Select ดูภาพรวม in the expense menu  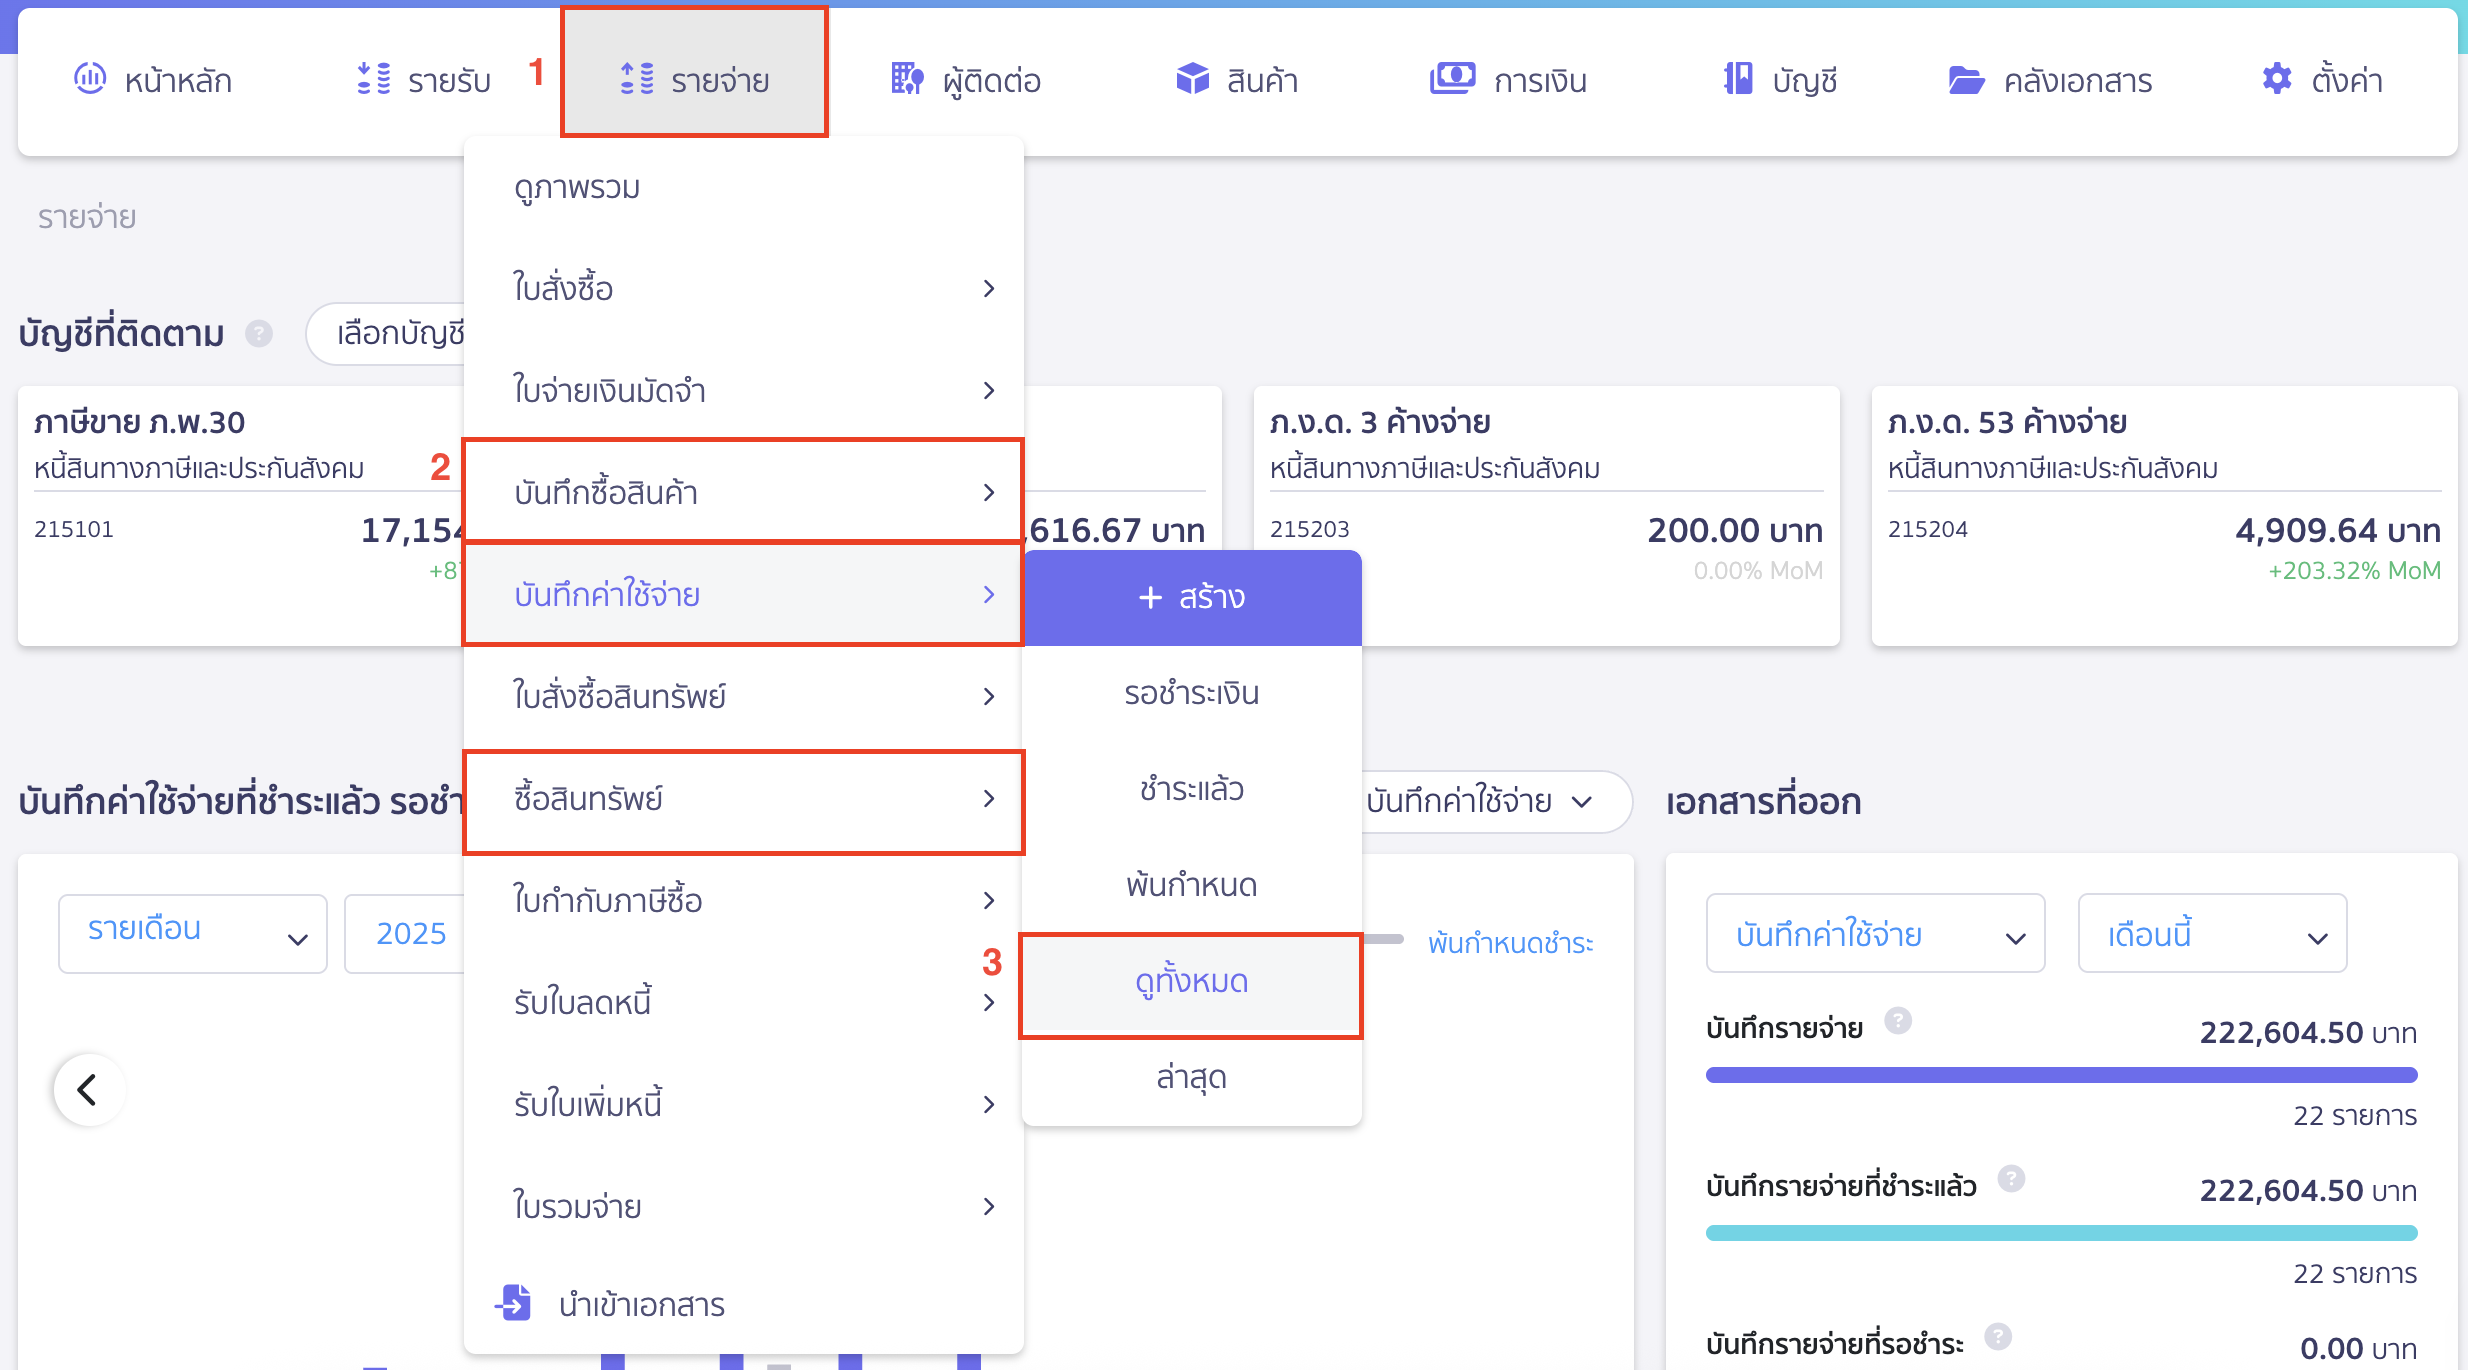(744, 187)
